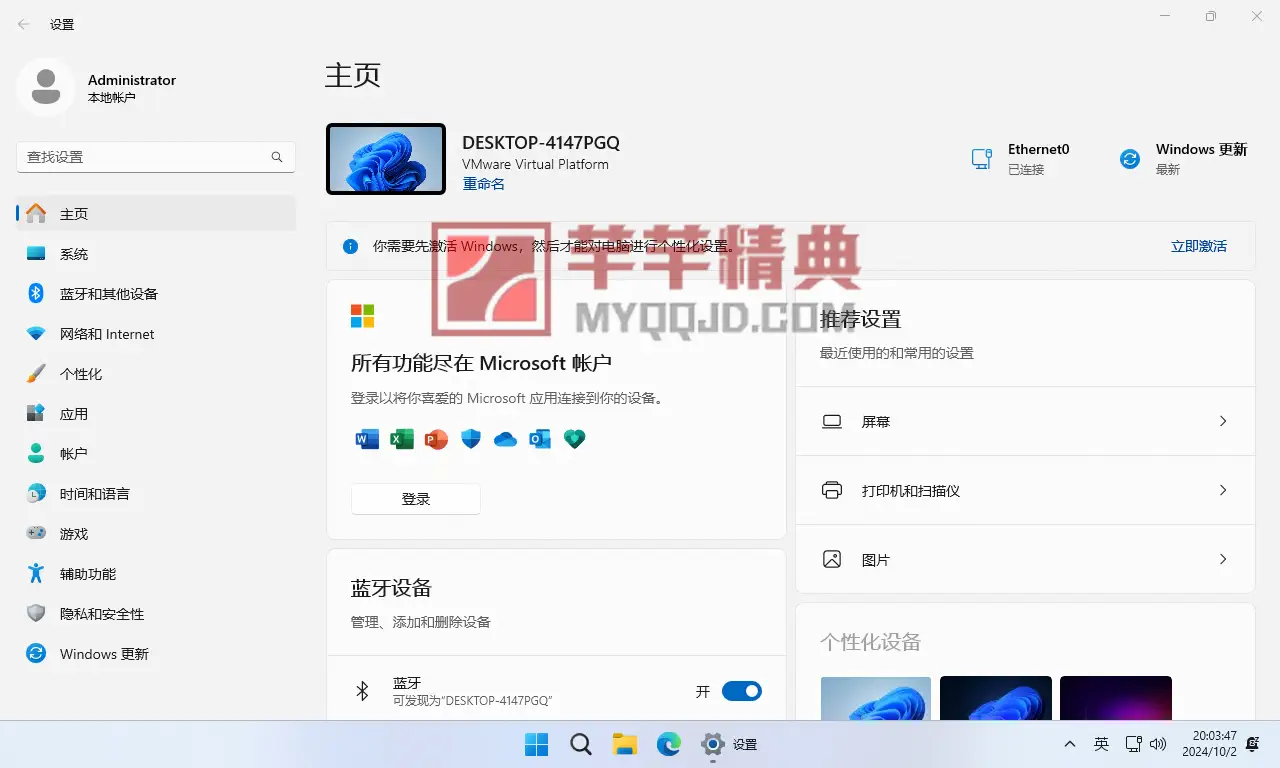
Task: Click the 立即激活 activation link
Action: (x=1198, y=246)
